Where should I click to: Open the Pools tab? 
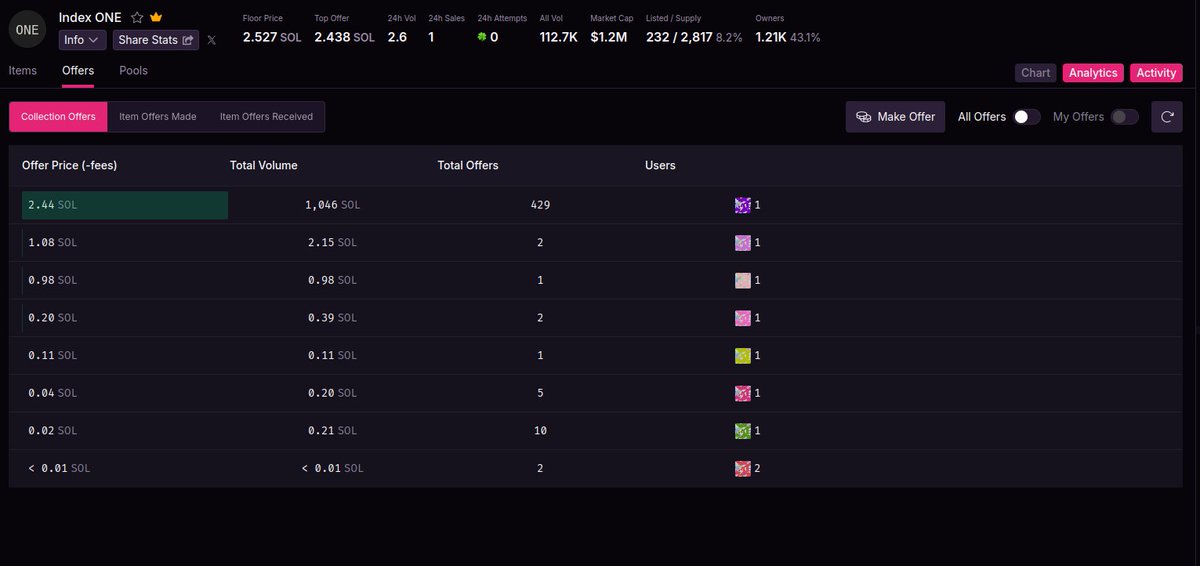point(133,71)
